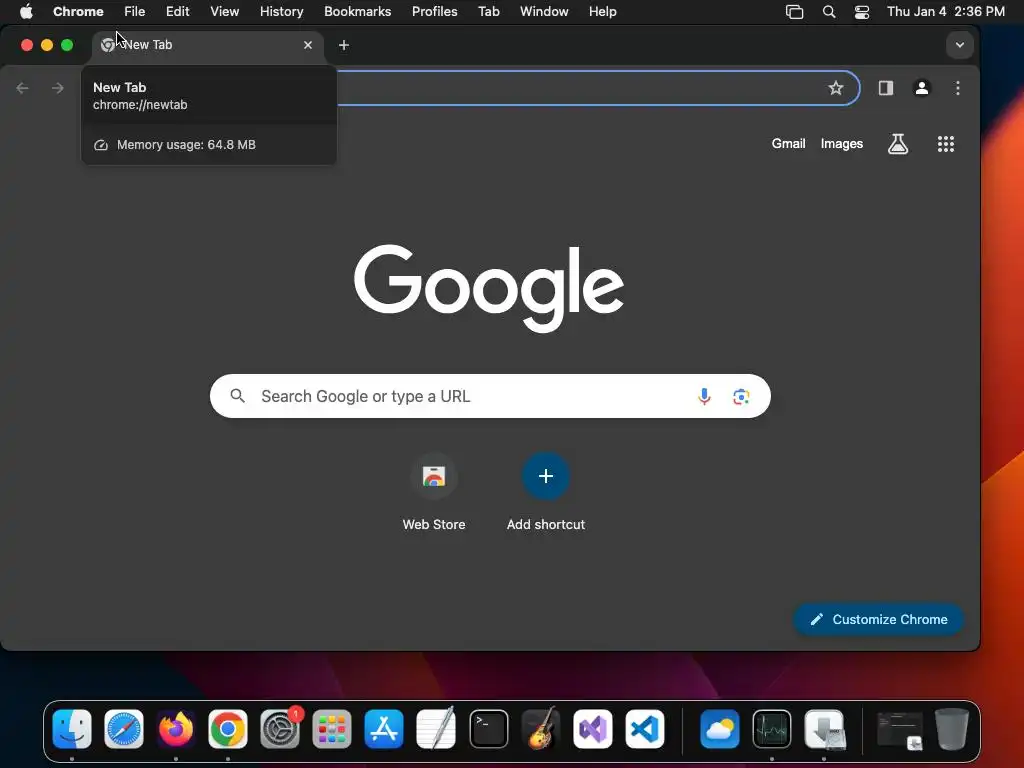Open Terminal from the dock

tap(488, 729)
